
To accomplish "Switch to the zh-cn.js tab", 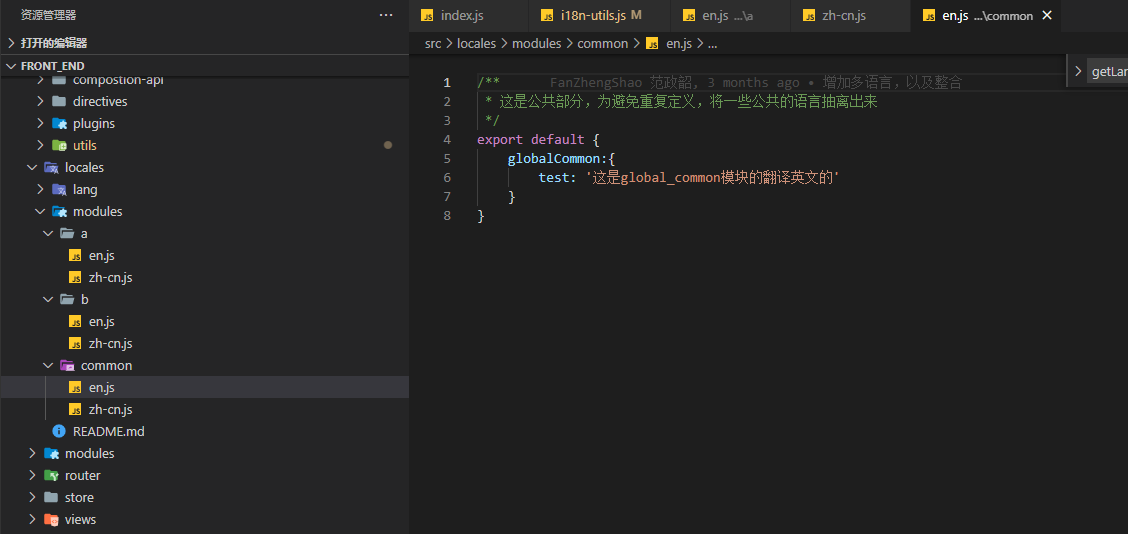I will point(843,15).
